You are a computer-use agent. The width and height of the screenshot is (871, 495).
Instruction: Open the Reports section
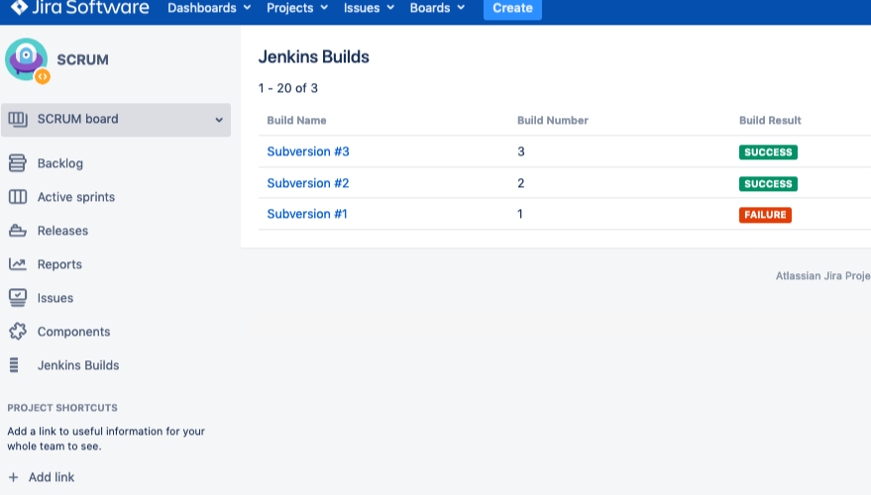(x=59, y=264)
